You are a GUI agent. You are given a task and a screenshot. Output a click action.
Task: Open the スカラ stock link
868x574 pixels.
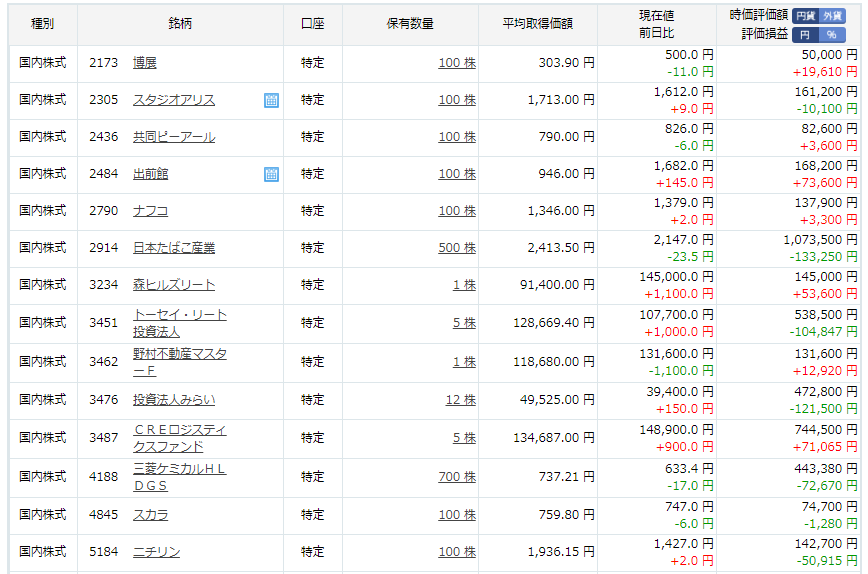tap(151, 515)
